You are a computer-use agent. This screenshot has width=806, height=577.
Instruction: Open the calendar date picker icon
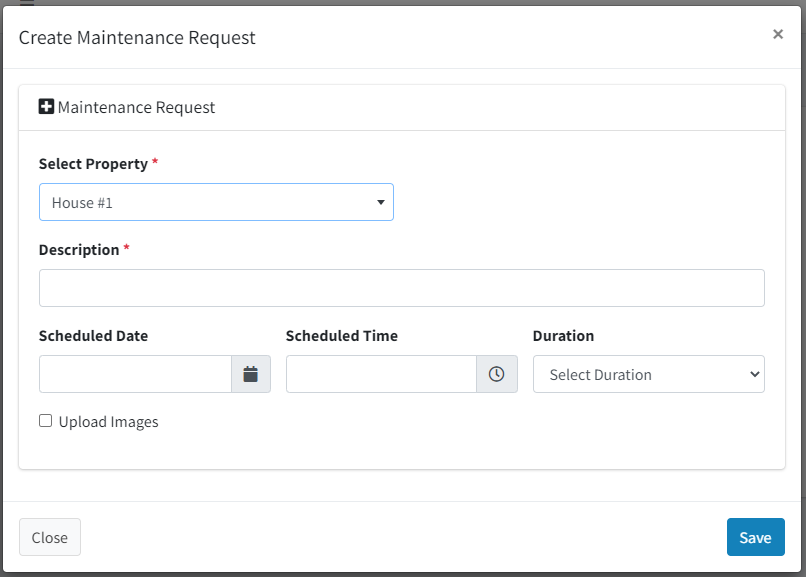click(251, 374)
